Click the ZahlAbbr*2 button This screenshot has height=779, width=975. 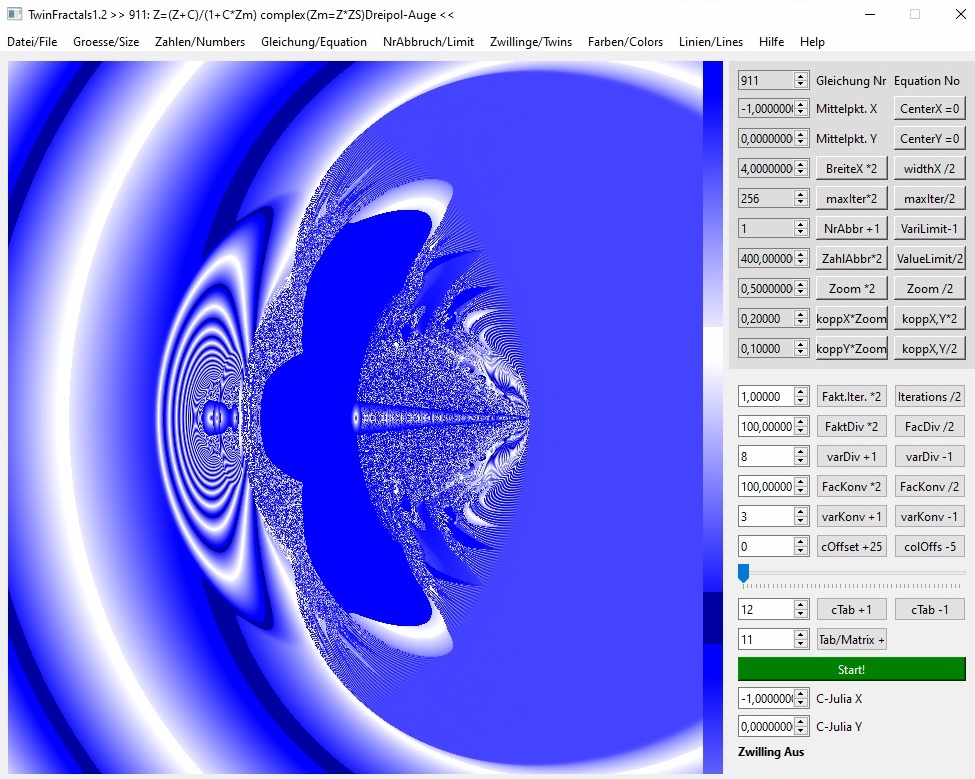coord(851,258)
